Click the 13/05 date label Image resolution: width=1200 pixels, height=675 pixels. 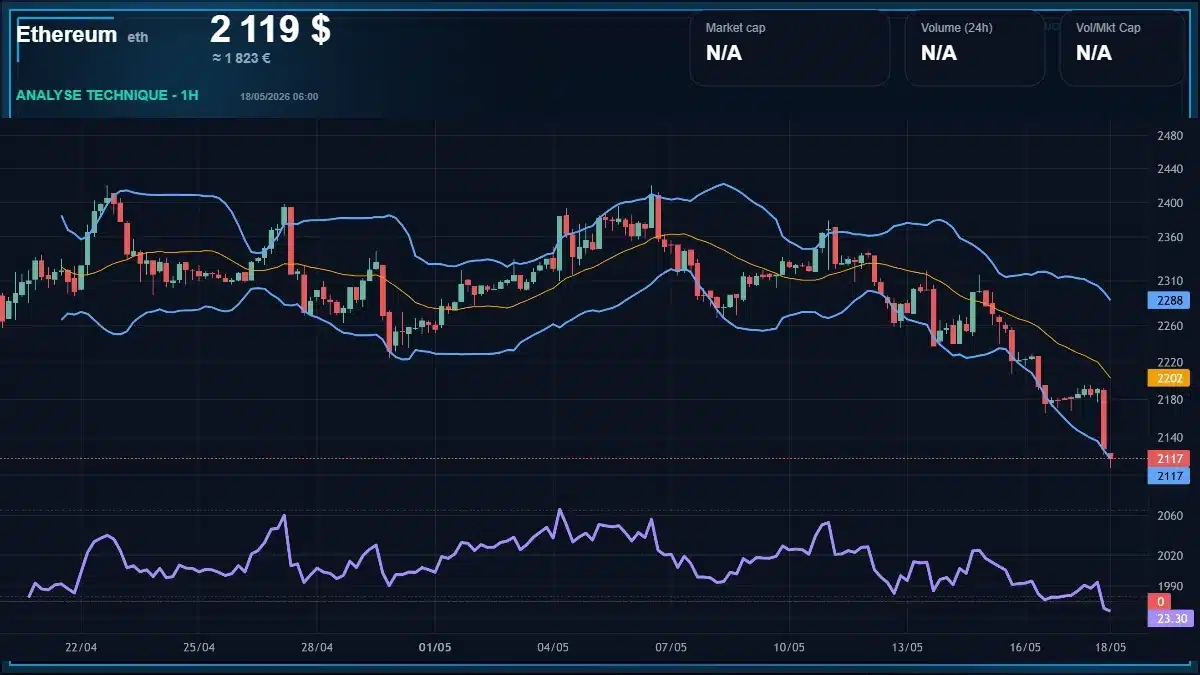click(907, 647)
